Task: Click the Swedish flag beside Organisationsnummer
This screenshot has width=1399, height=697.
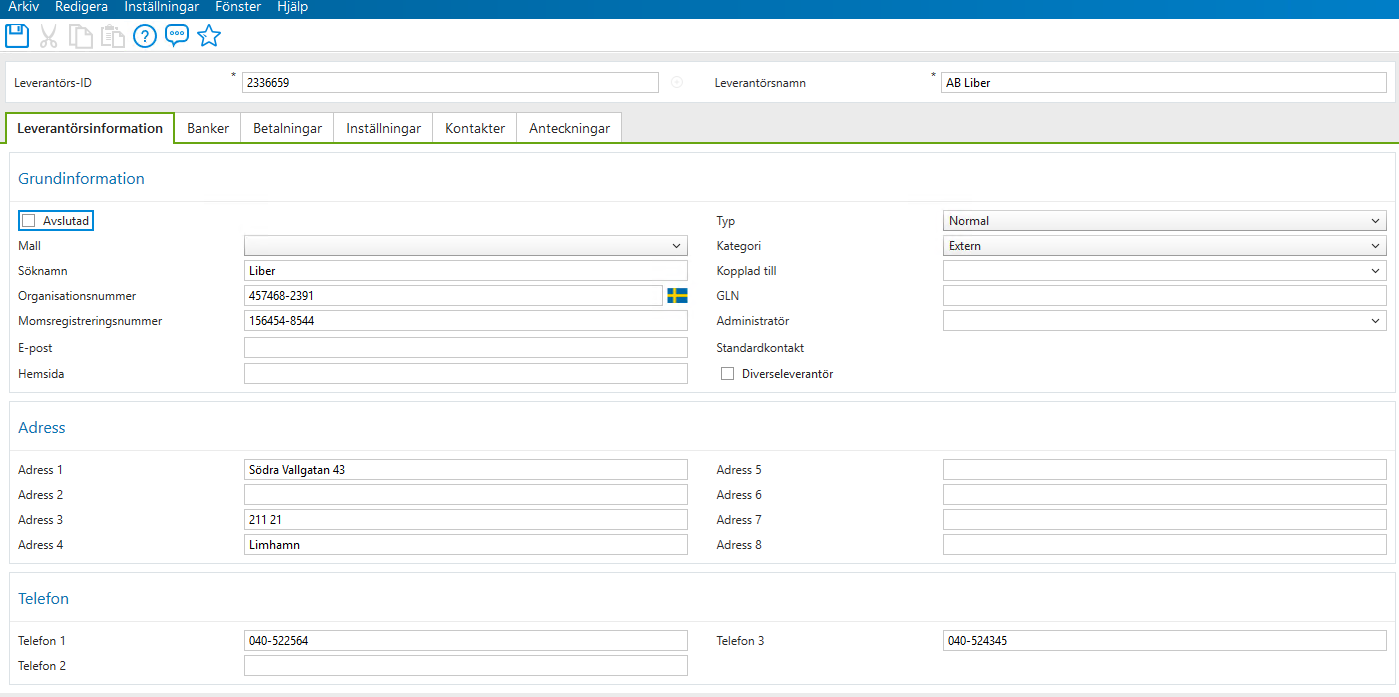Action: [x=675, y=295]
